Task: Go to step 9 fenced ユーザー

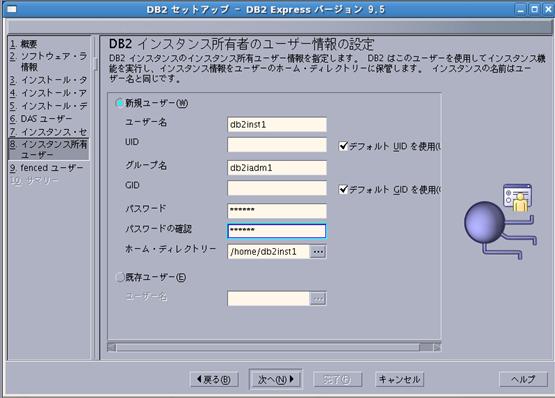Action: tap(46, 168)
